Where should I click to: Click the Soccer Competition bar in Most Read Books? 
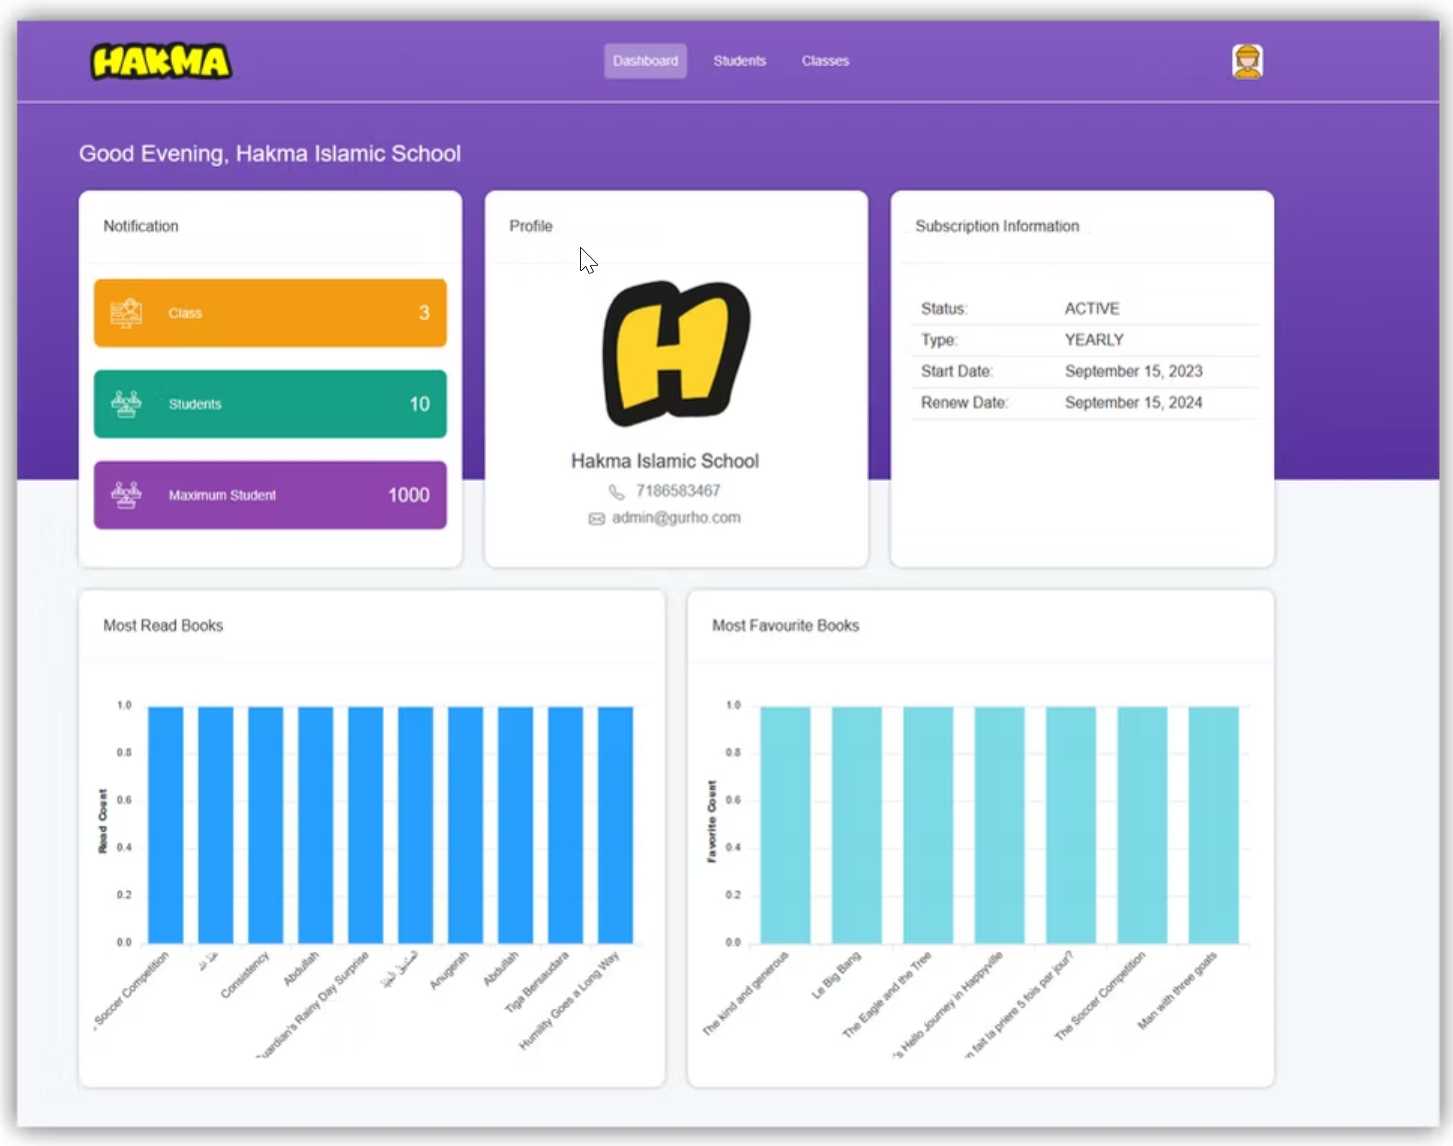pos(164,824)
